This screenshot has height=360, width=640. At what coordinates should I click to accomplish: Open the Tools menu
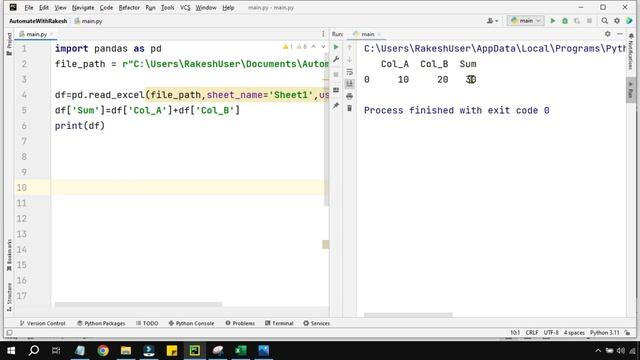pyautogui.click(x=167, y=8)
